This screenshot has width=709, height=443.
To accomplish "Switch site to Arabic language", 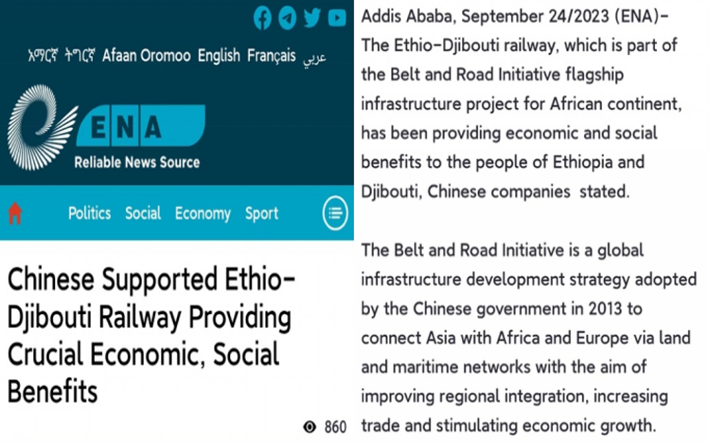I will coord(314,57).
